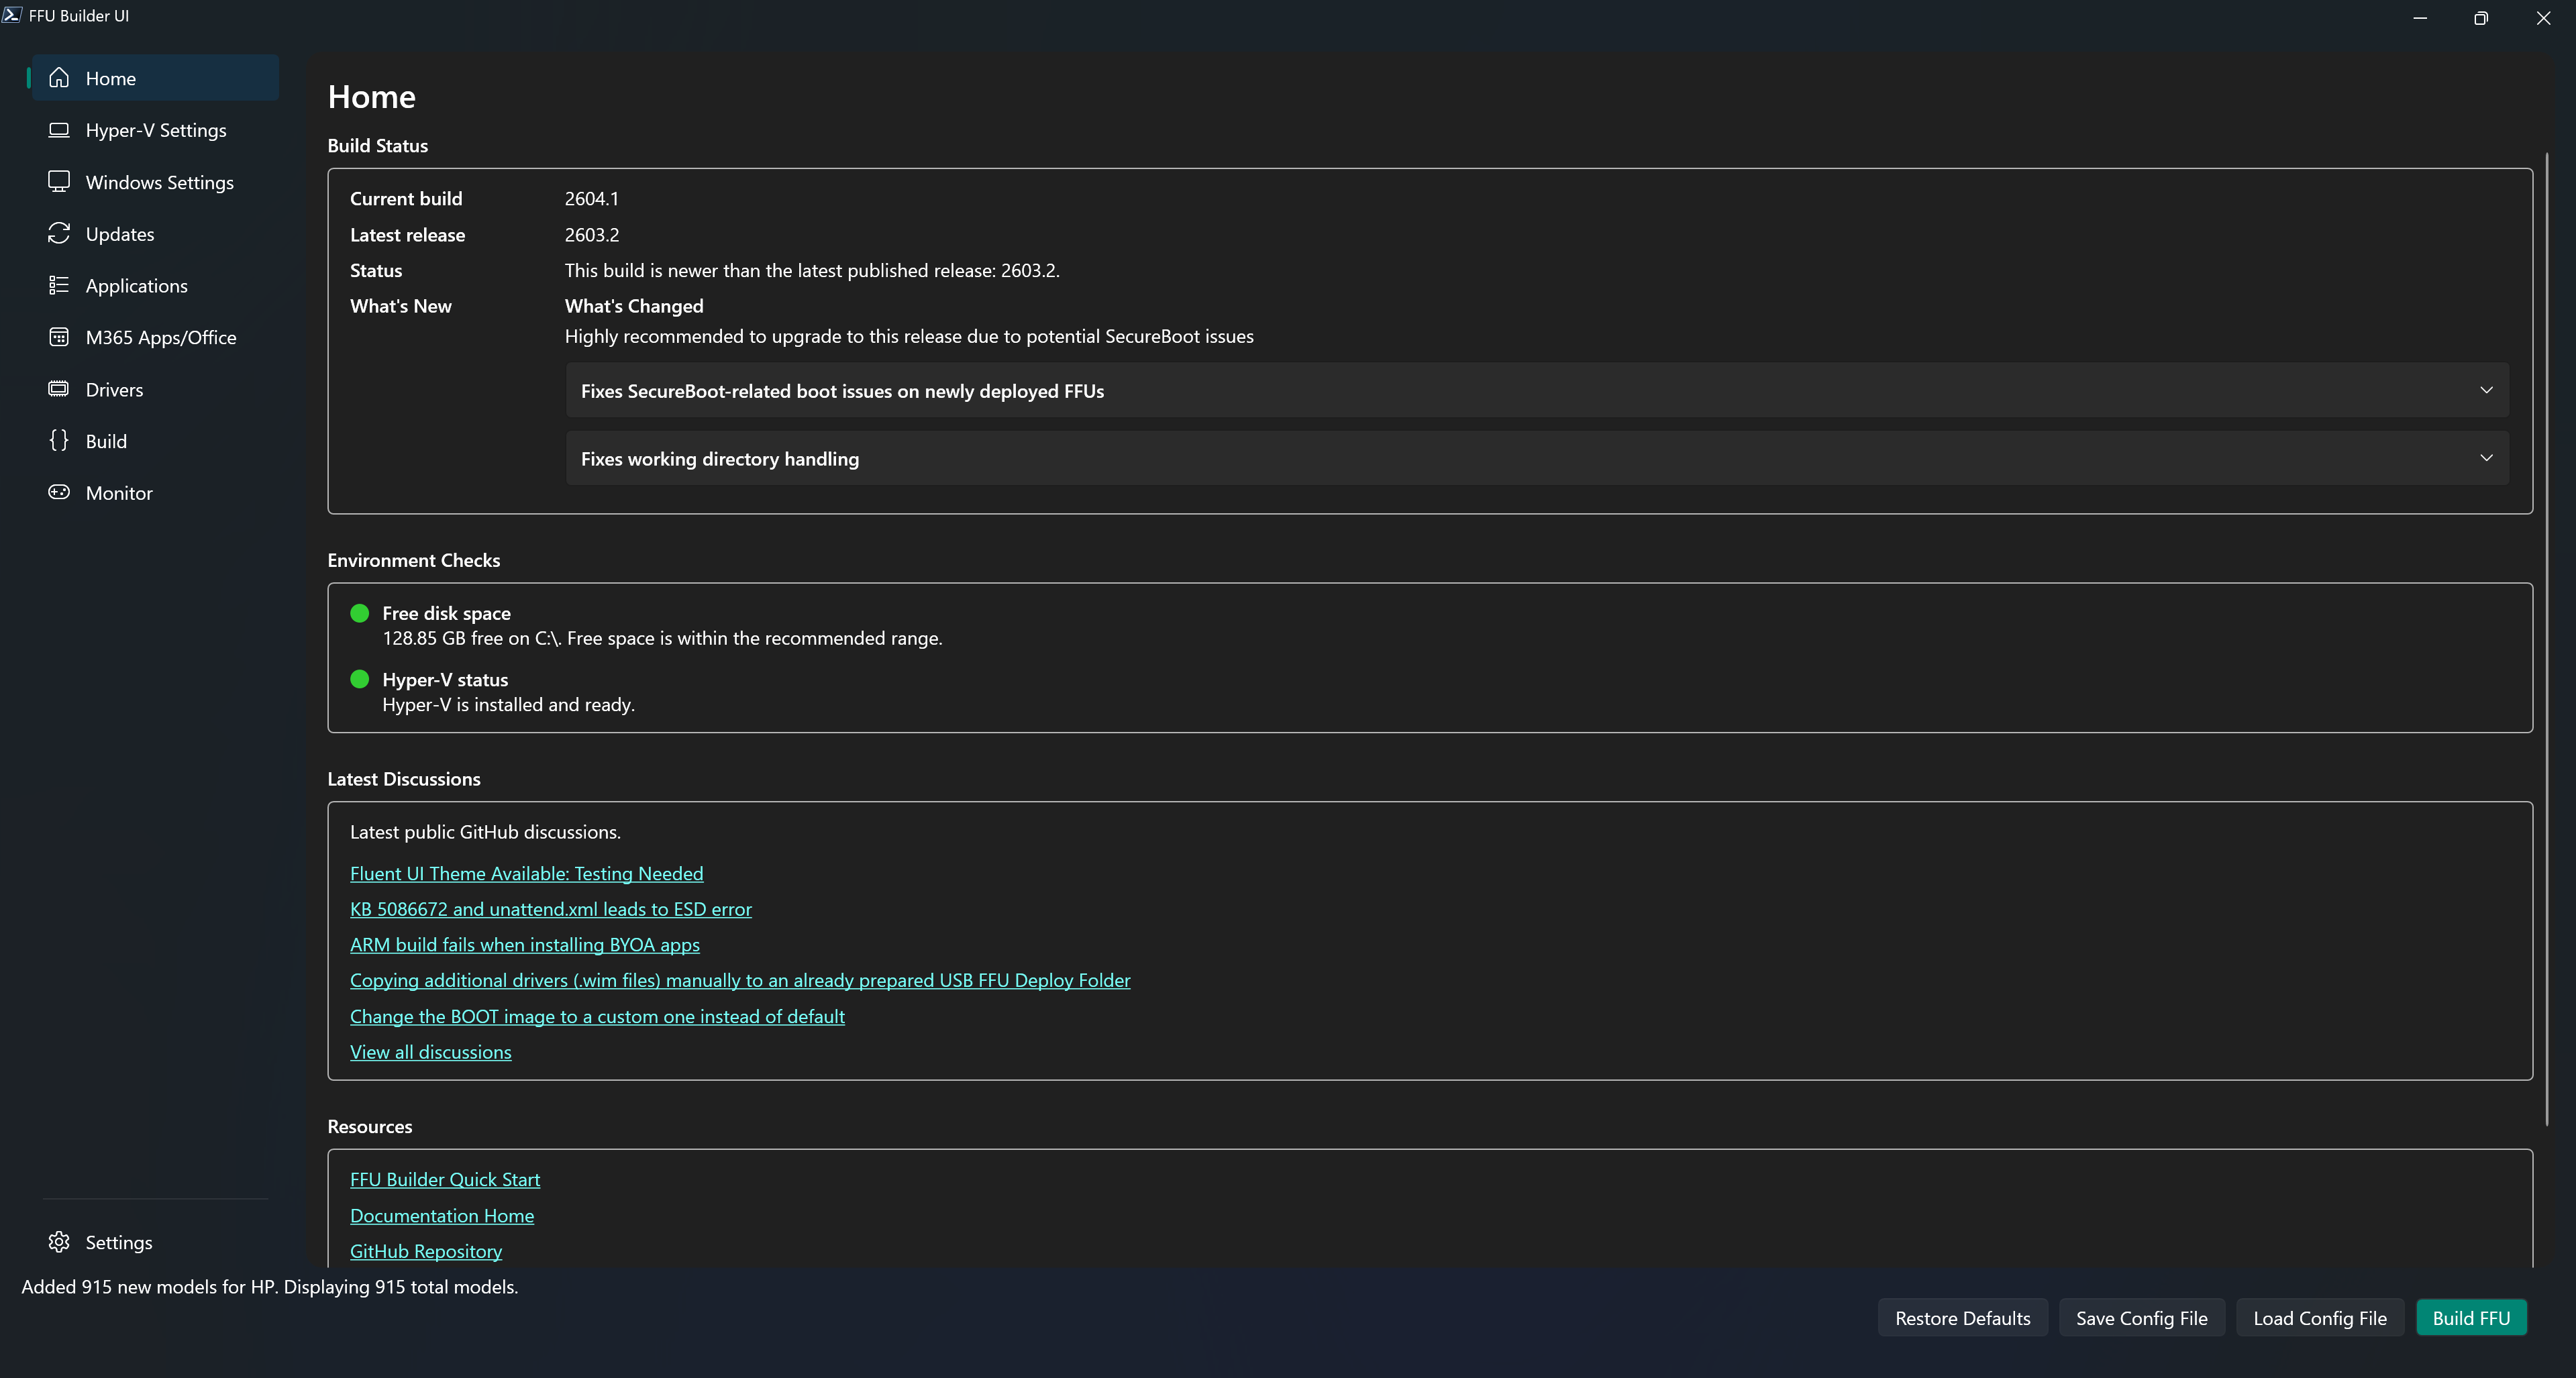The height and width of the screenshot is (1378, 2576).
Task: Open the View all discussions link
Action: coord(430,1052)
